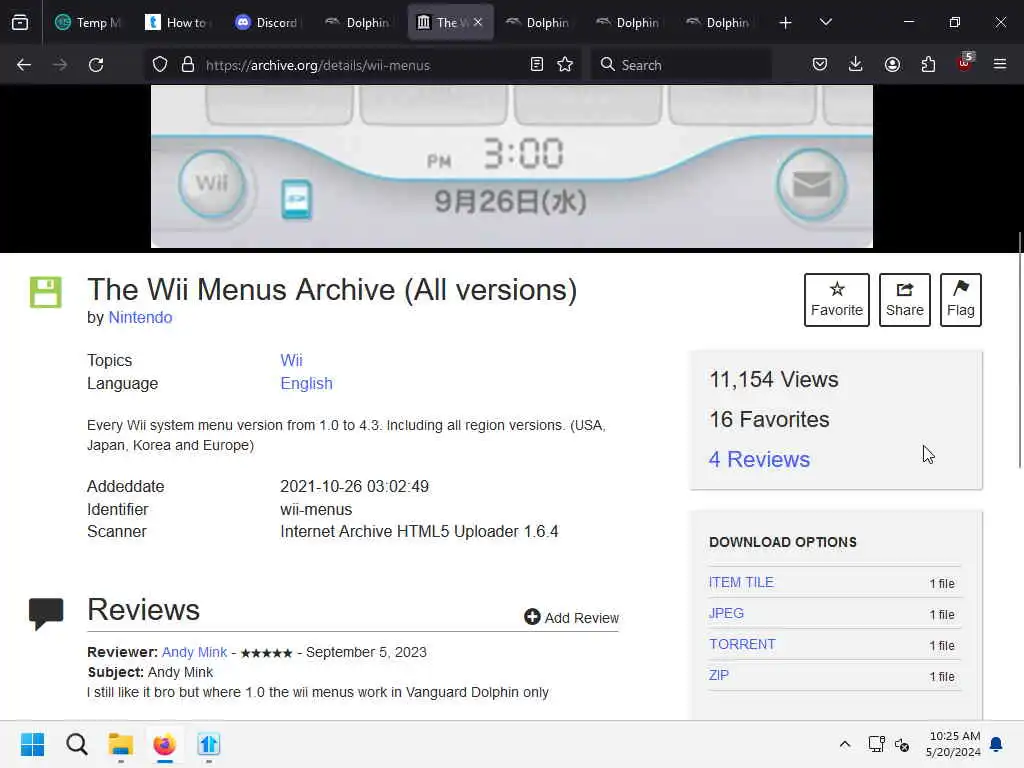Click the mail envelope button in the image
1024x768 pixels.
coord(811,185)
